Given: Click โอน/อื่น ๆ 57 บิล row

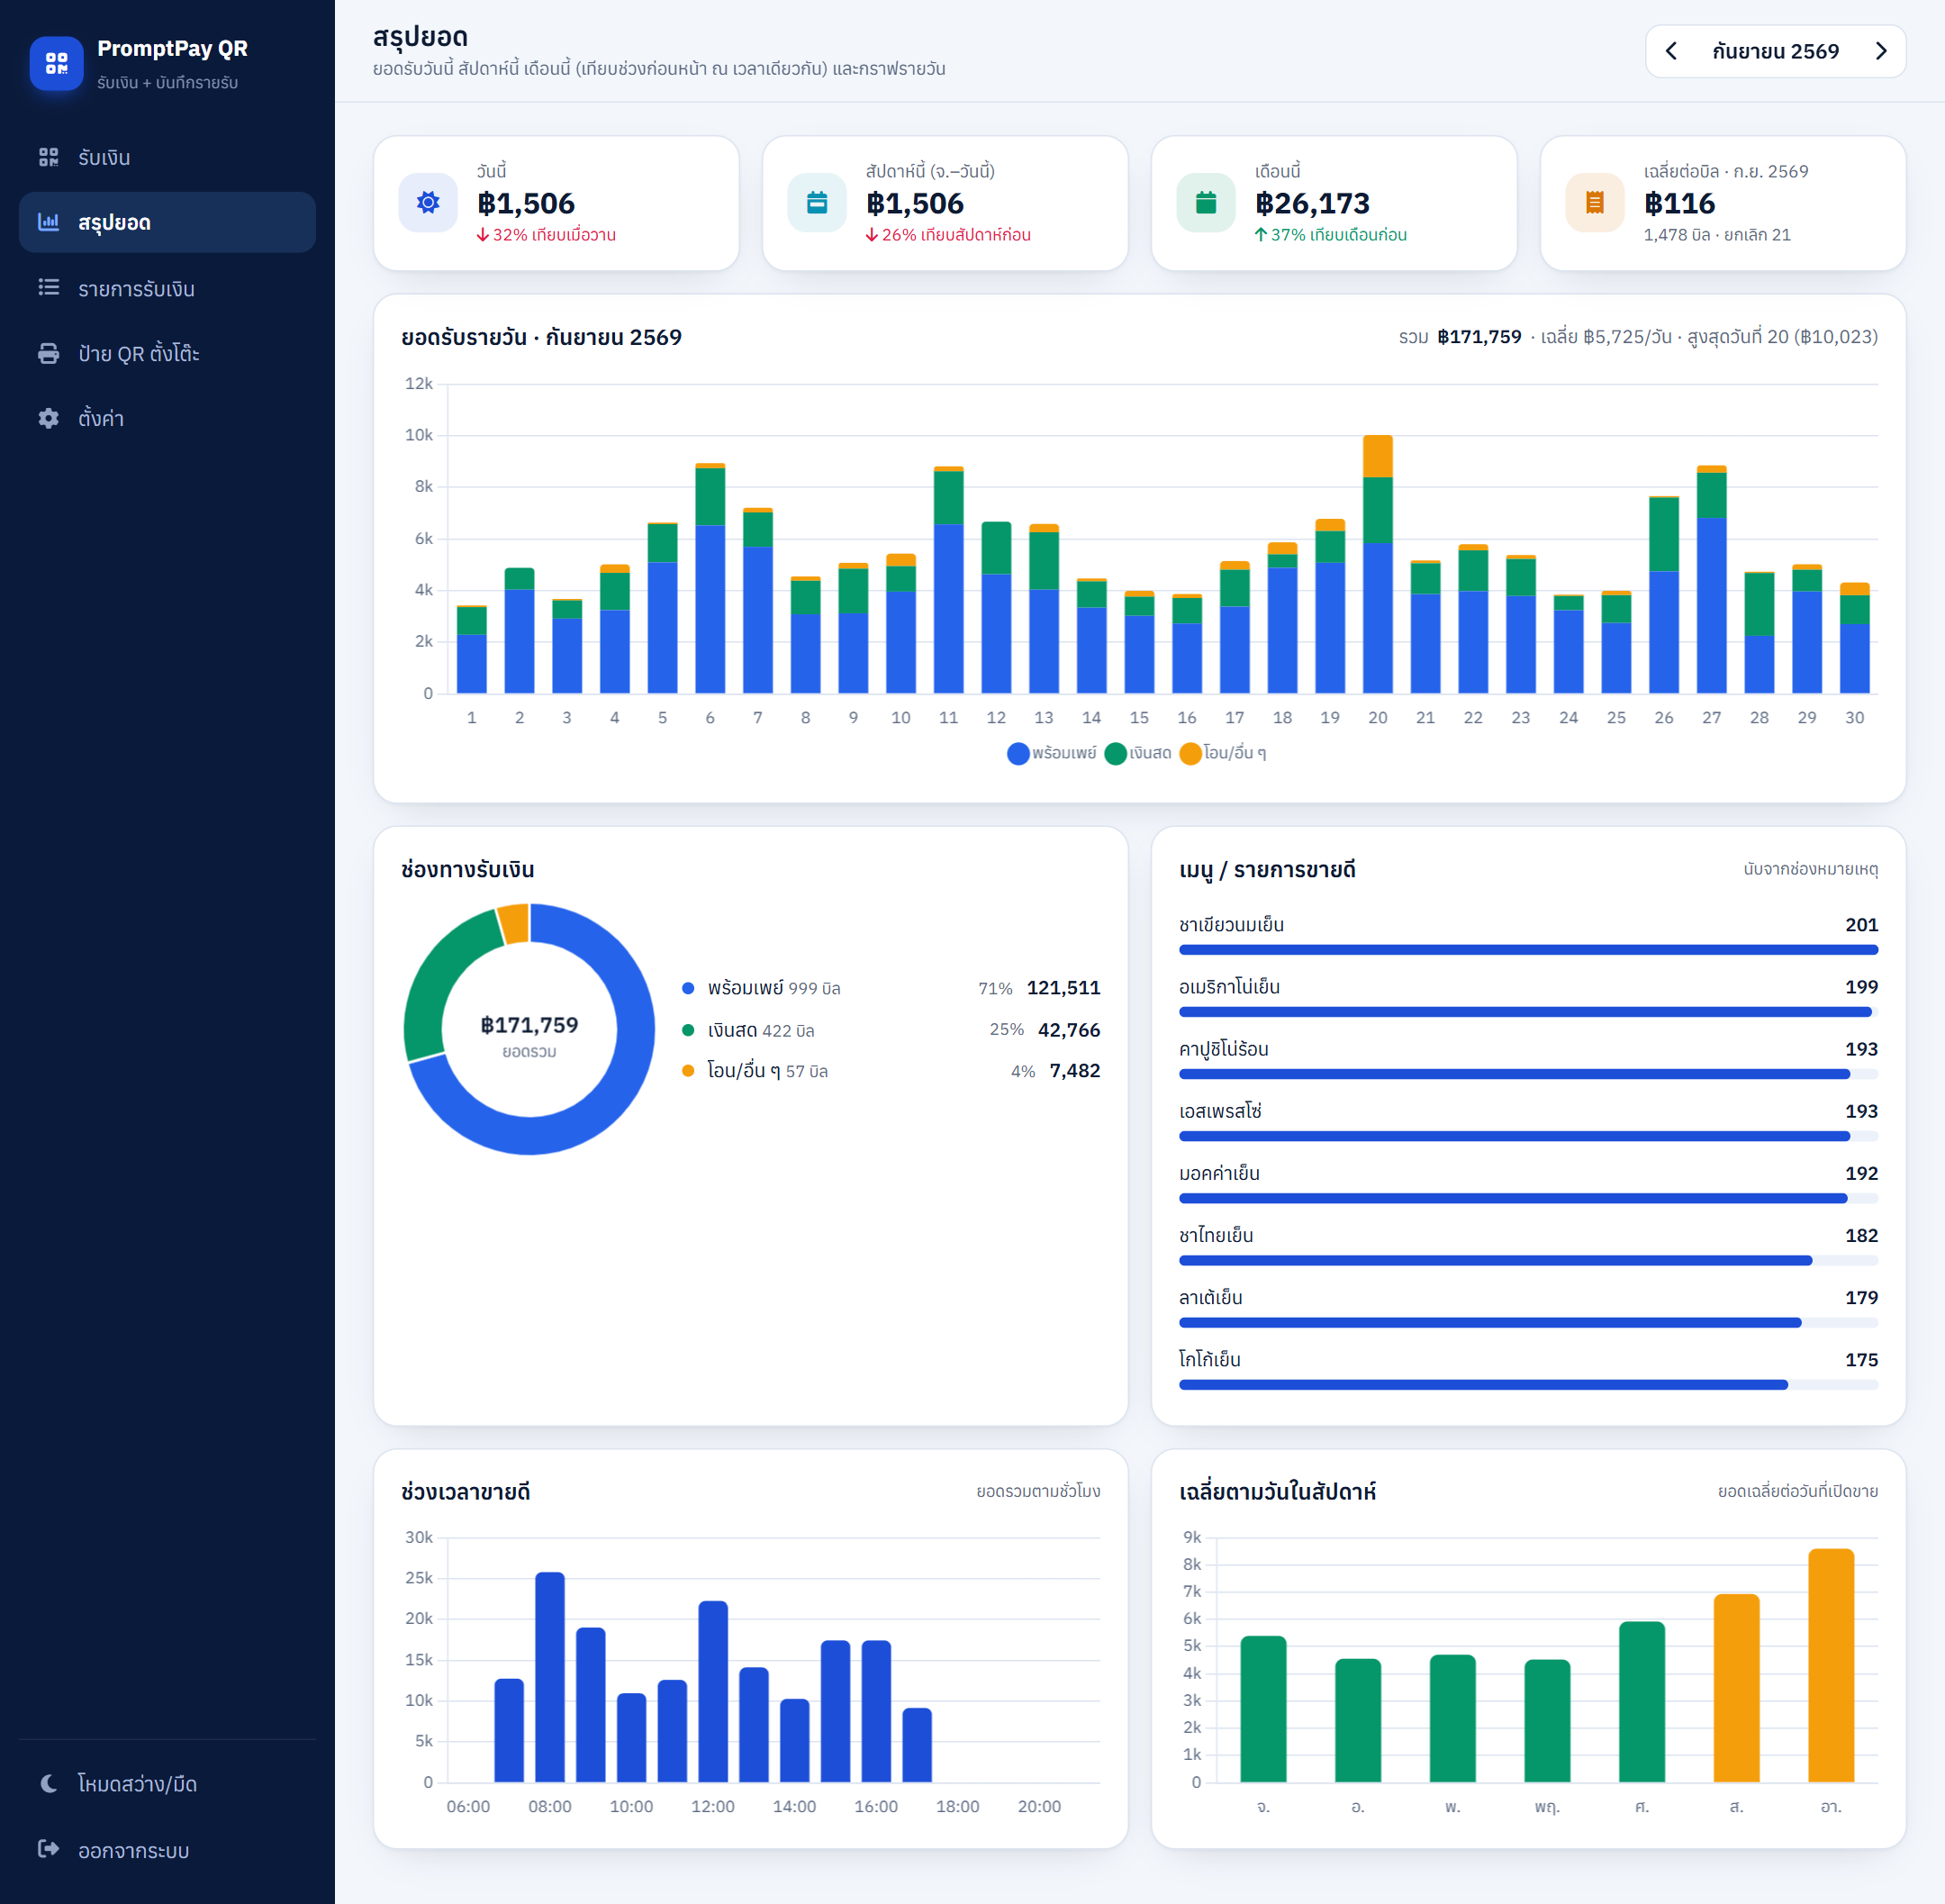Looking at the screenshot, I should point(890,1071).
